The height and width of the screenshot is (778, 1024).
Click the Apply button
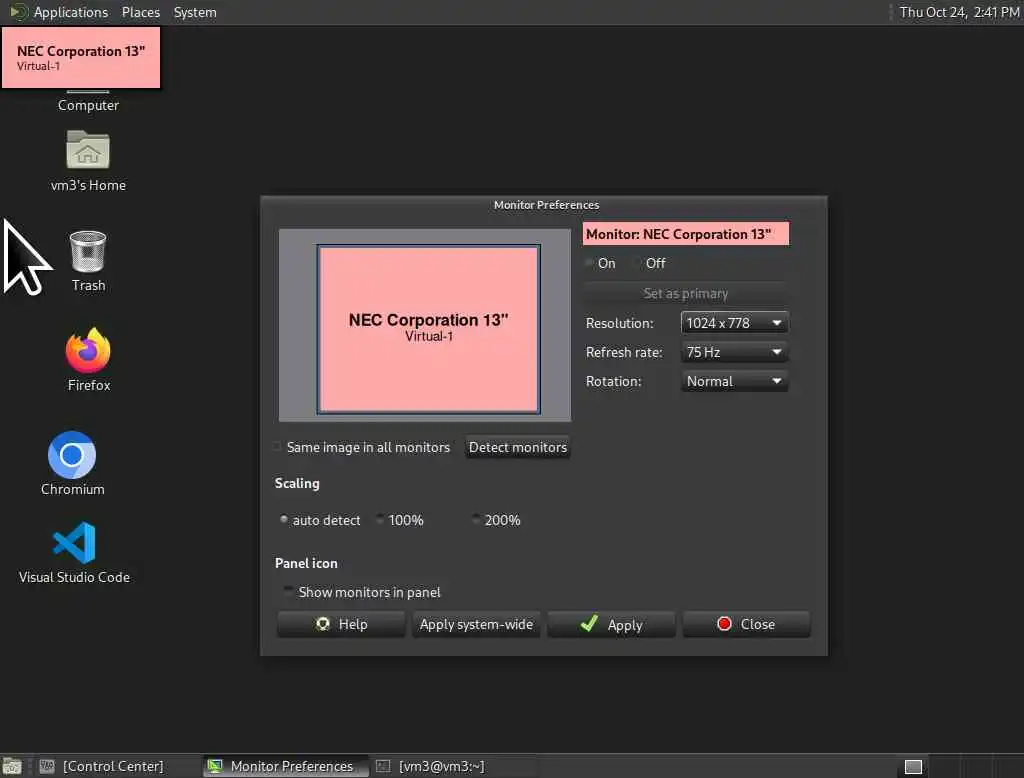pos(611,624)
